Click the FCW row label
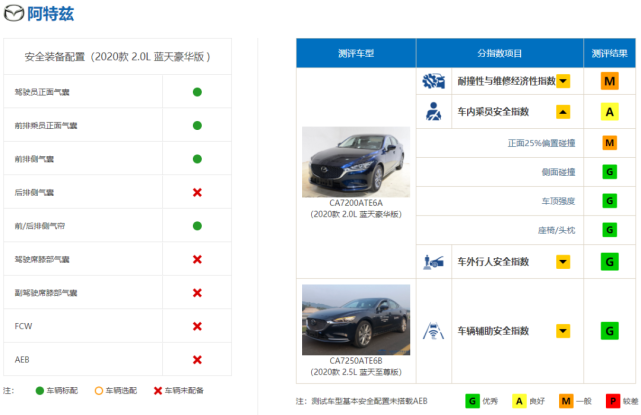The width and height of the screenshot is (641, 415). click(x=23, y=326)
